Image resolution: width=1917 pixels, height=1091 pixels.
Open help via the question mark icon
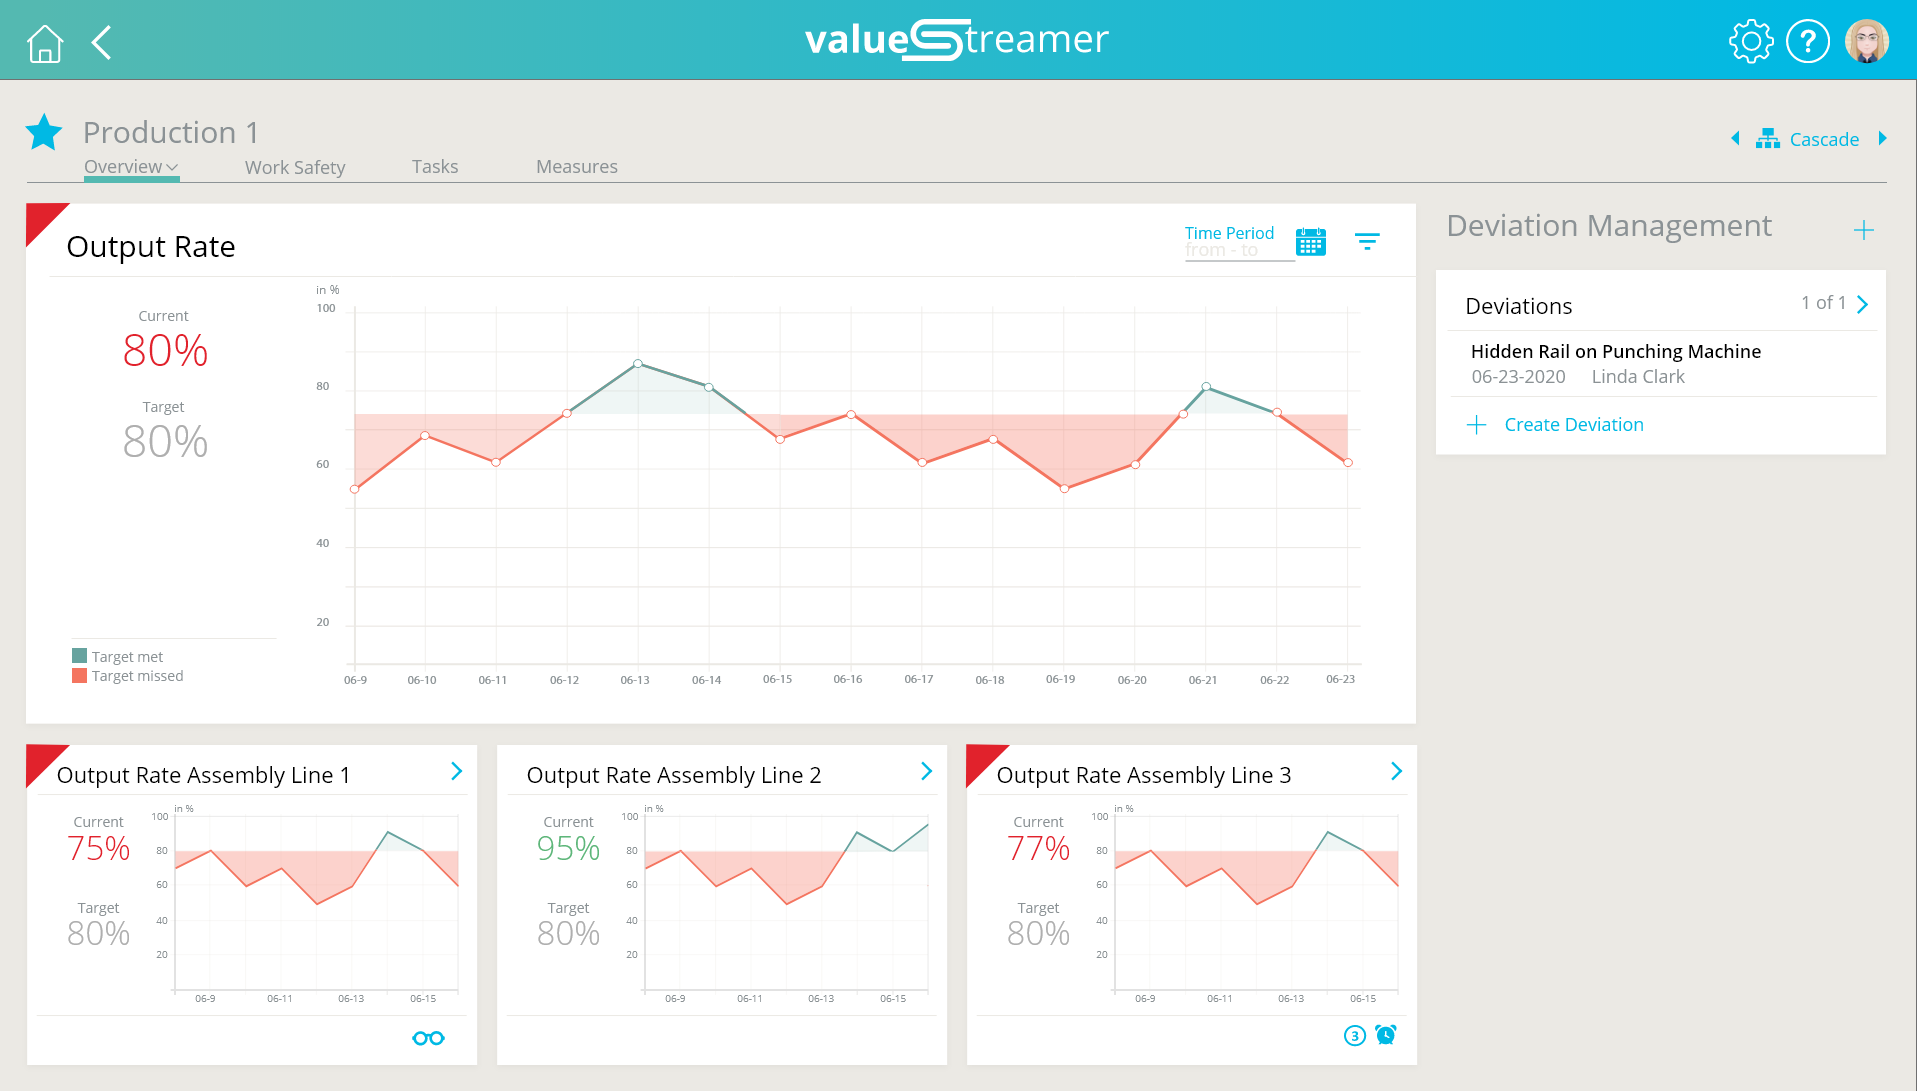click(1808, 40)
